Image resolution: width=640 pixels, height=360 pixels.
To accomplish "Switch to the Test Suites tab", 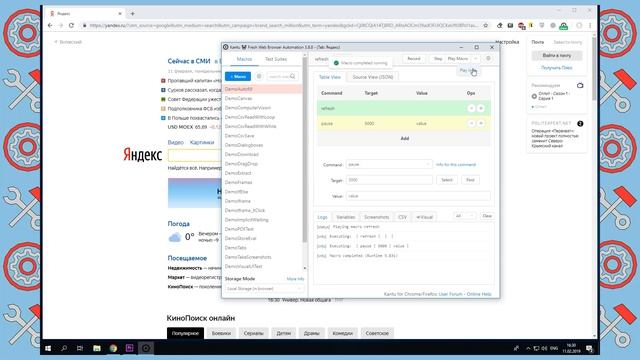I will 276,59.
